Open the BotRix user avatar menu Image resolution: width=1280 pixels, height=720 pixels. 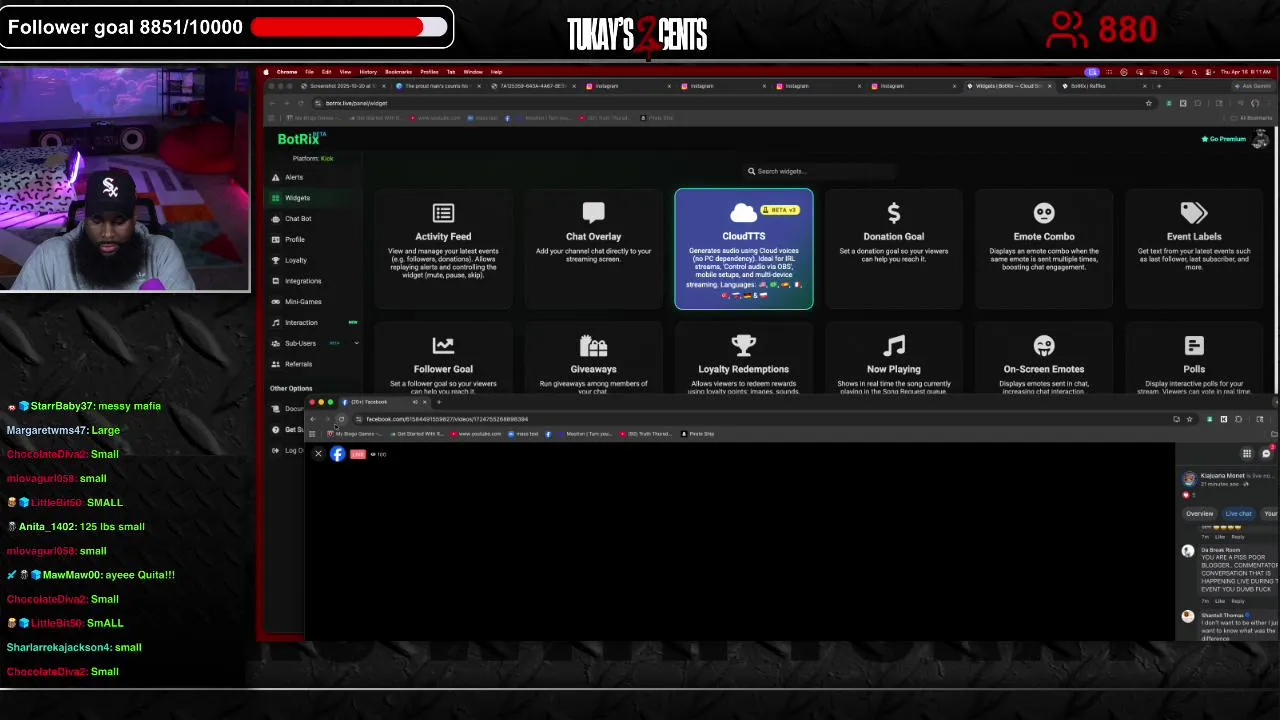point(1260,139)
